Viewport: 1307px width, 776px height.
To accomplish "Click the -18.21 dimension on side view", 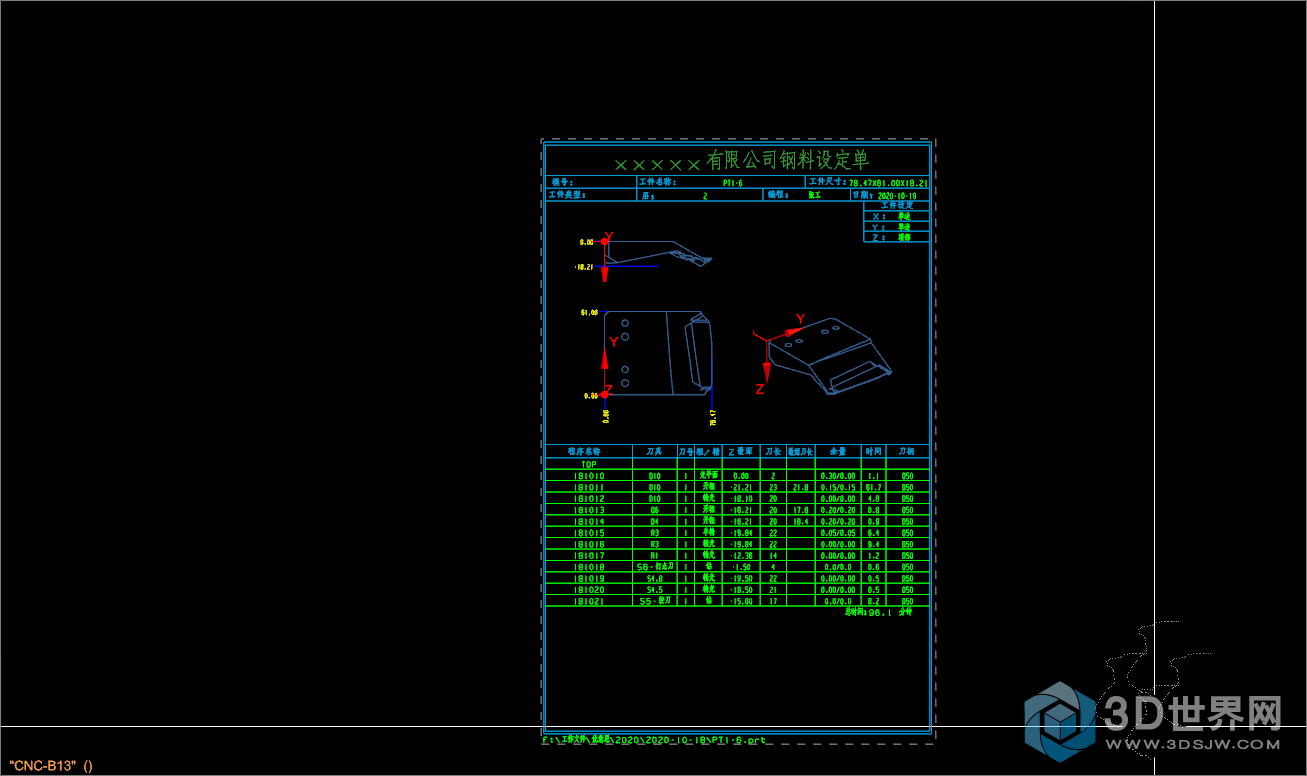I will coord(583,267).
